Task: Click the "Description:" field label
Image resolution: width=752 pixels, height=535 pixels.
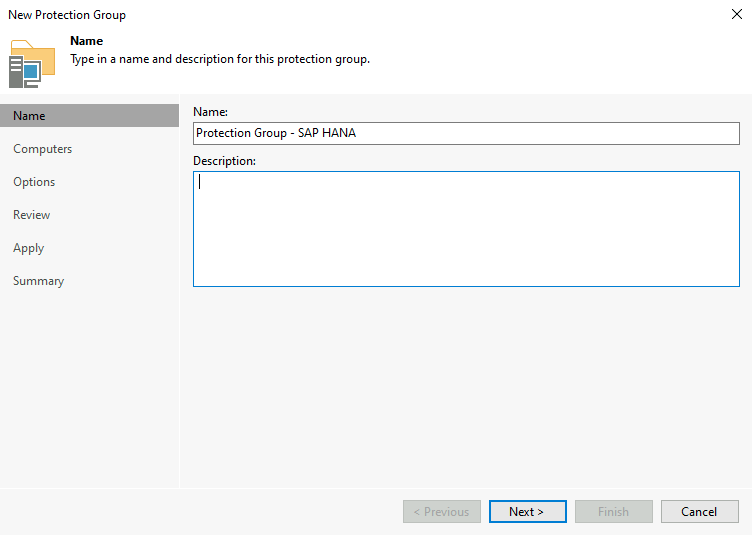Action: (224, 160)
